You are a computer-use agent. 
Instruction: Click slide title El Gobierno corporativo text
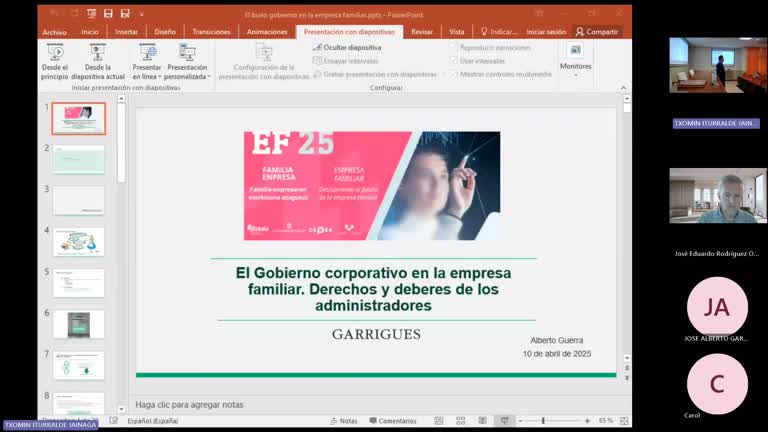pyautogui.click(x=373, y=289)
